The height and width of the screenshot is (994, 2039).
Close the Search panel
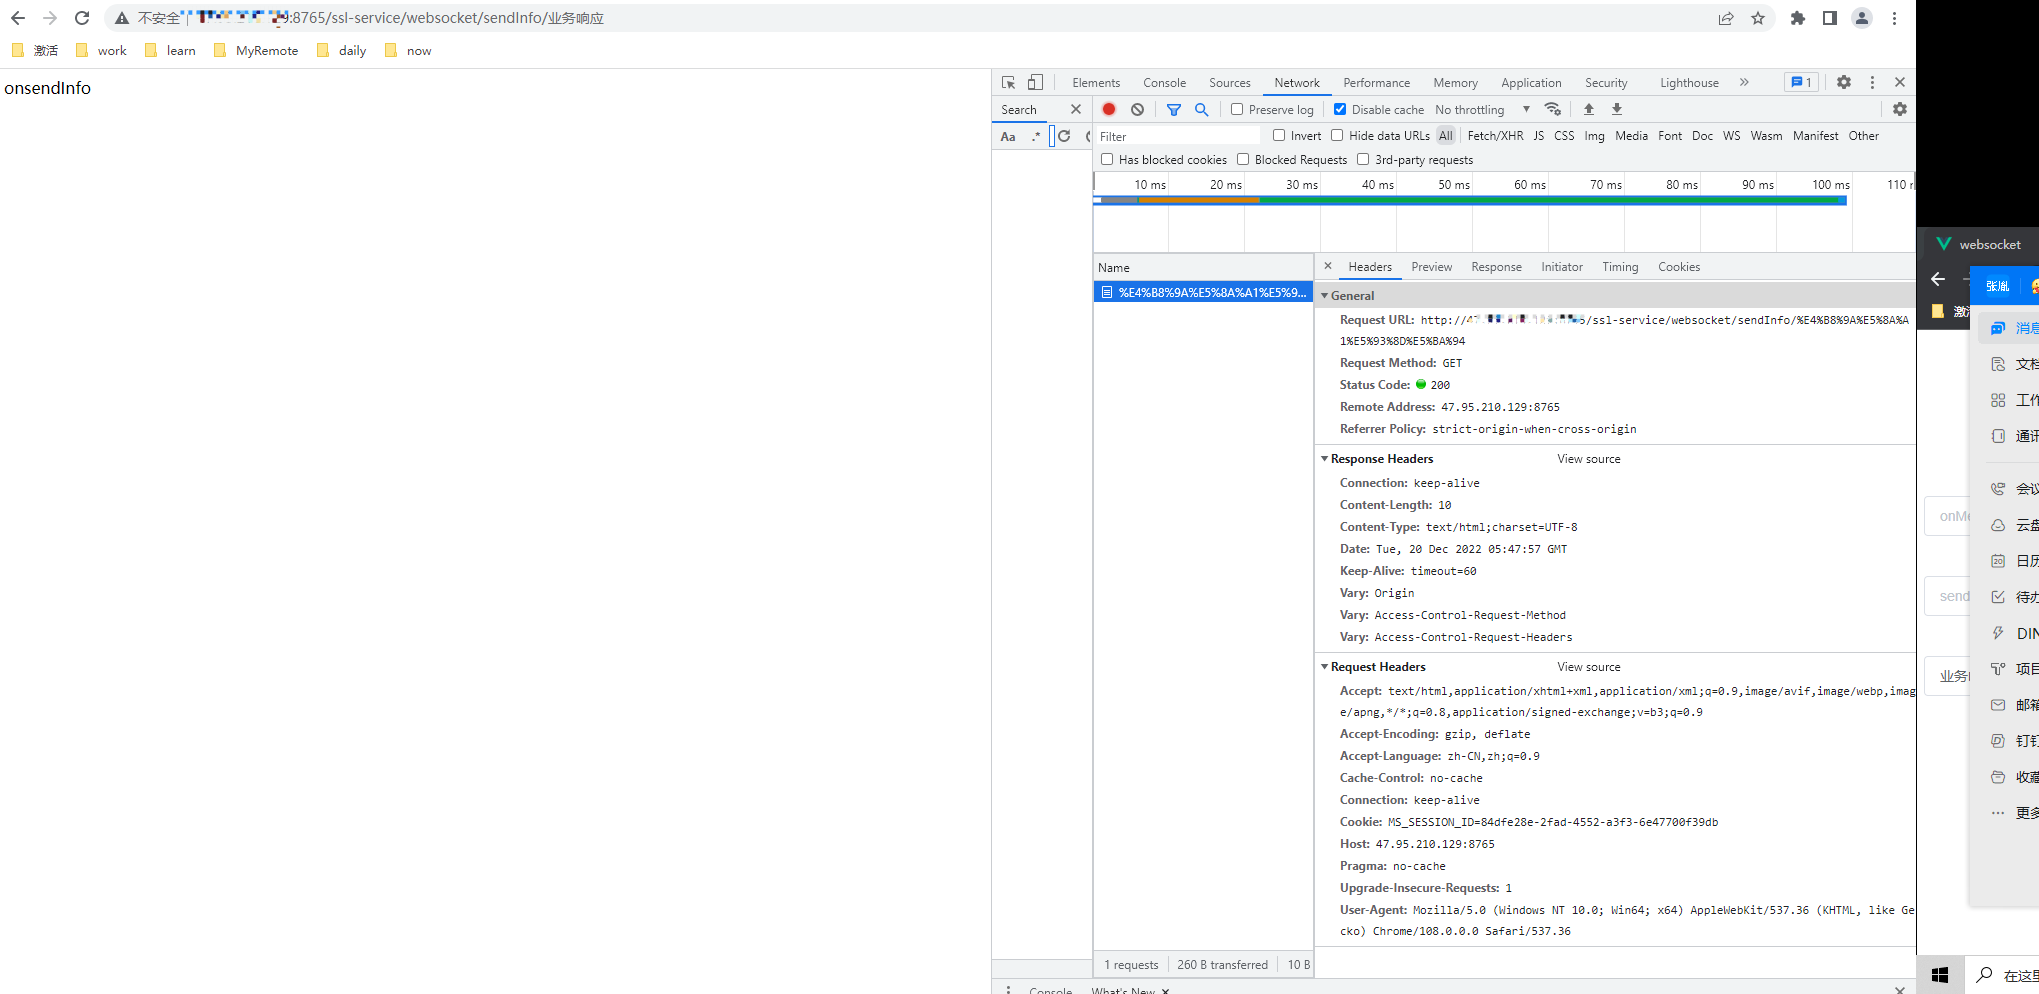tap(1076, 109)
